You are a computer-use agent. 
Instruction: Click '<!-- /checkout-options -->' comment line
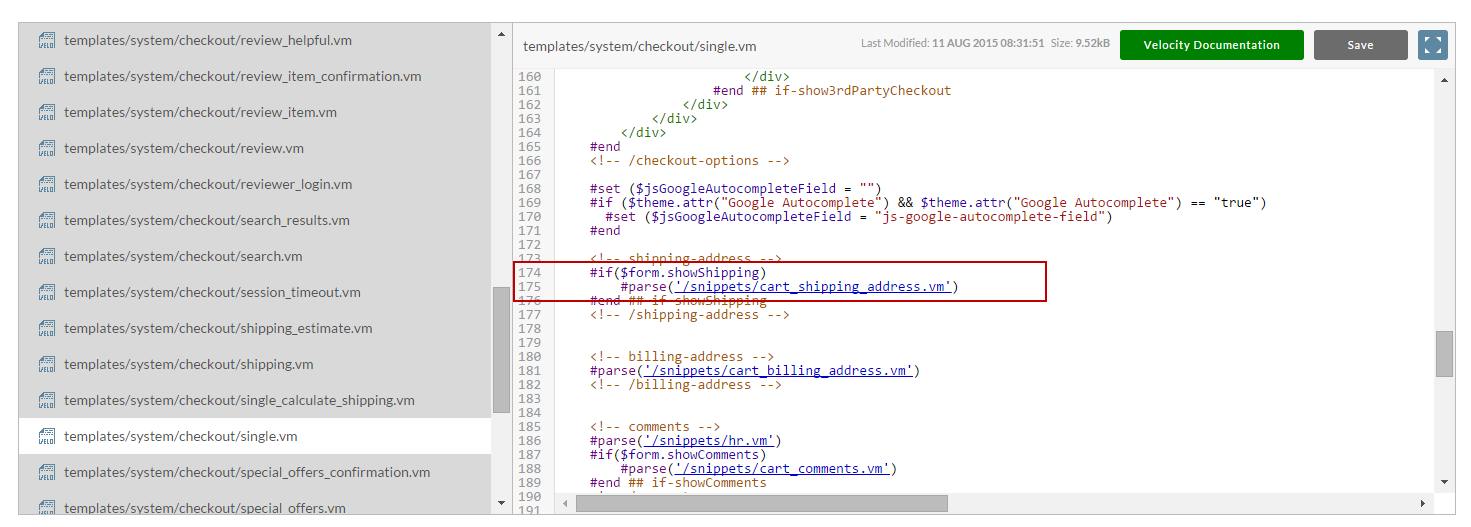coord(689,161)
